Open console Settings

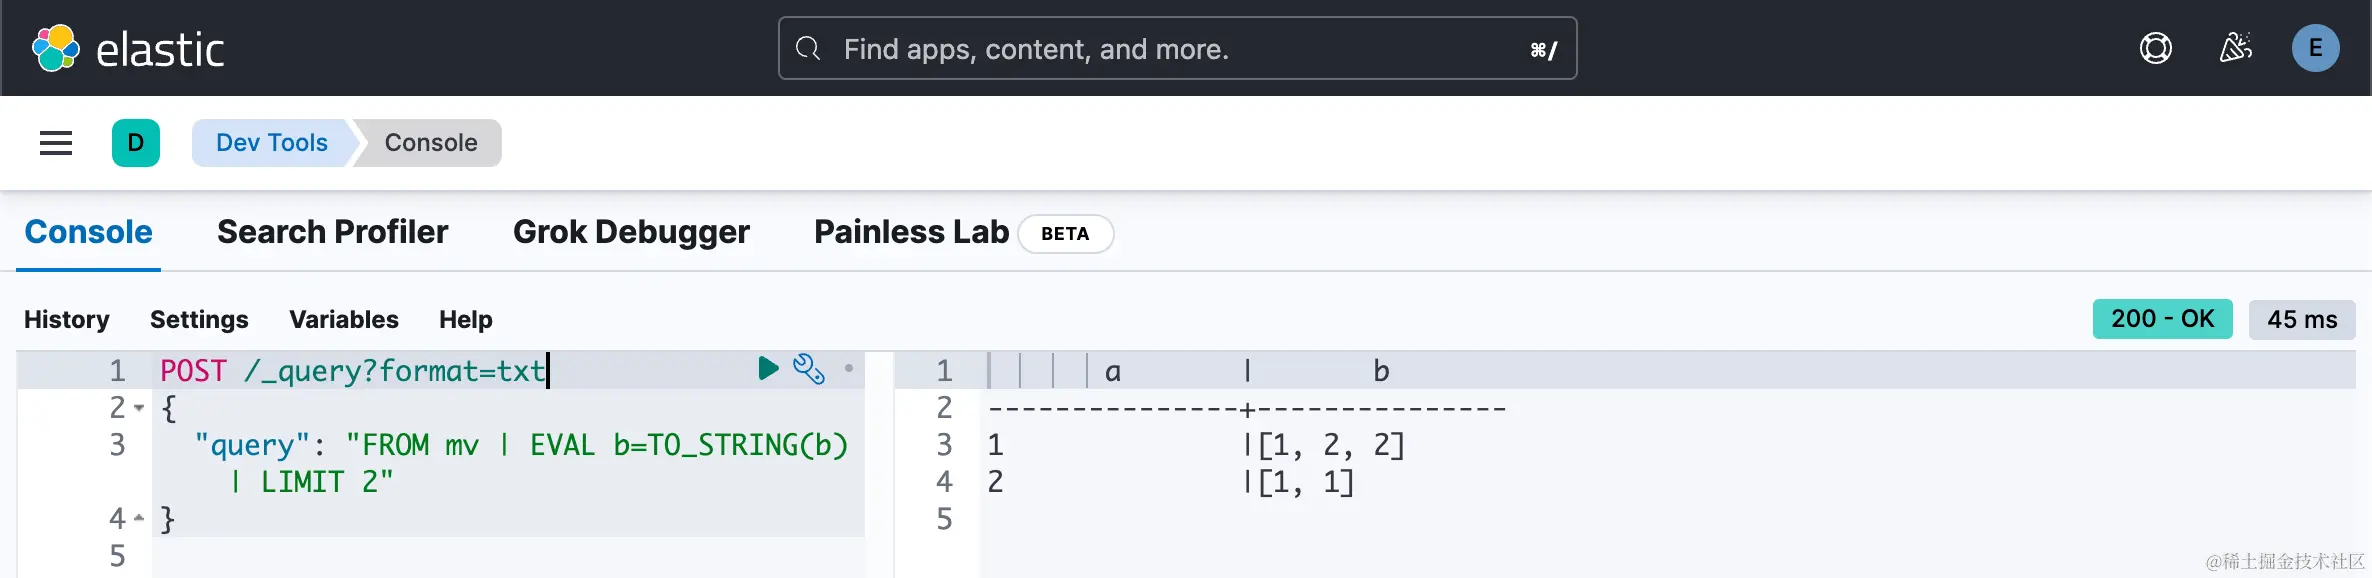(199, 320)
